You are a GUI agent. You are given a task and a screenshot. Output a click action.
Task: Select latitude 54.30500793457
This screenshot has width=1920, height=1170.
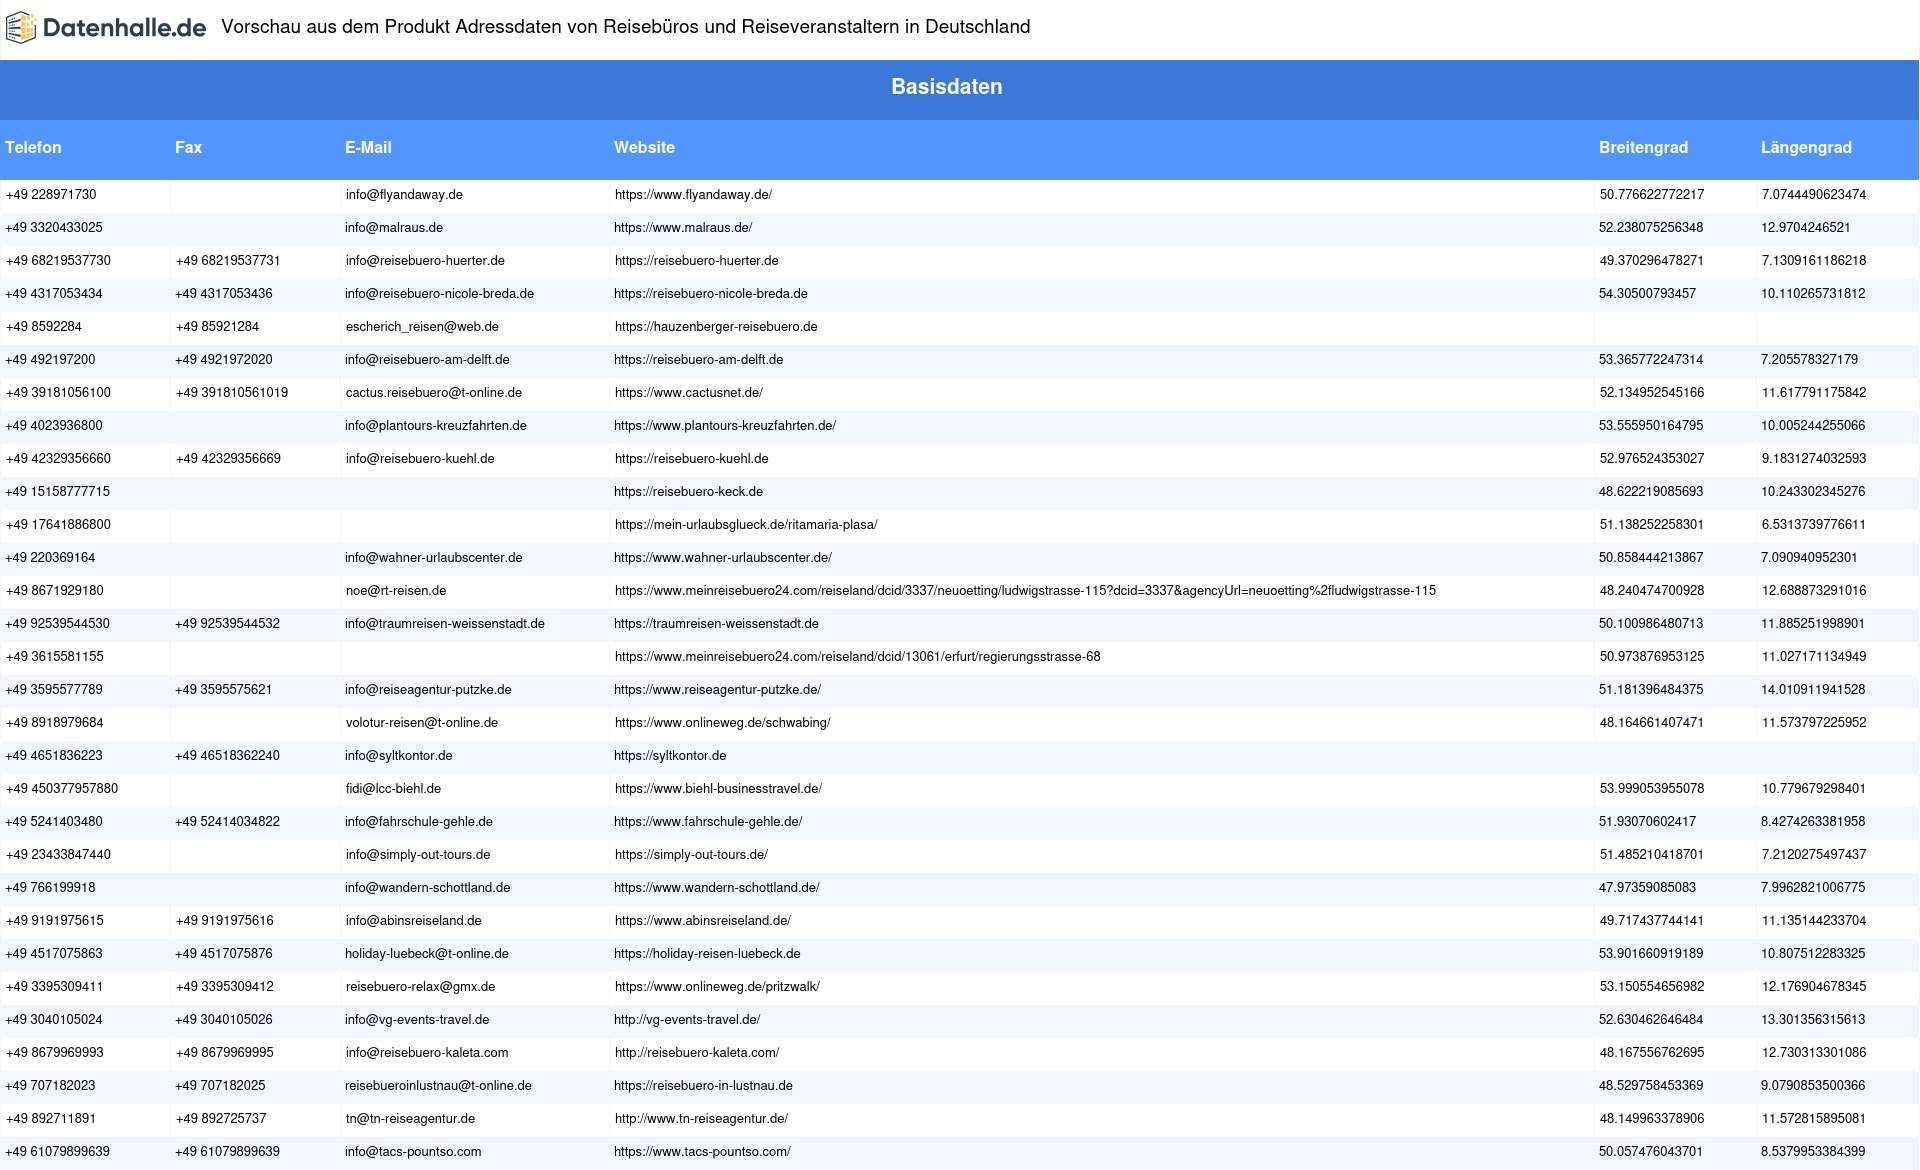[x=1647, y=294]
